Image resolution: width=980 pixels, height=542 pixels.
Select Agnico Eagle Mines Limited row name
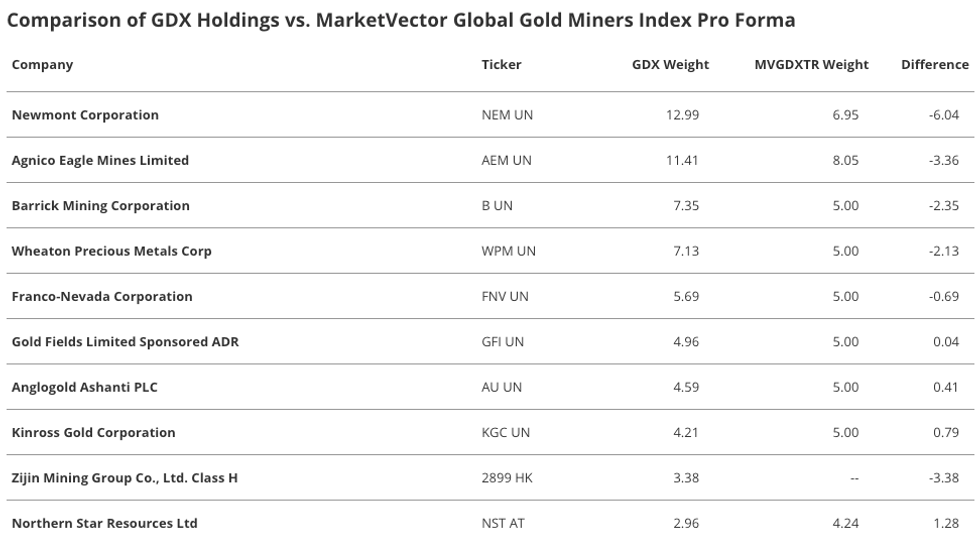pos(100,160)
